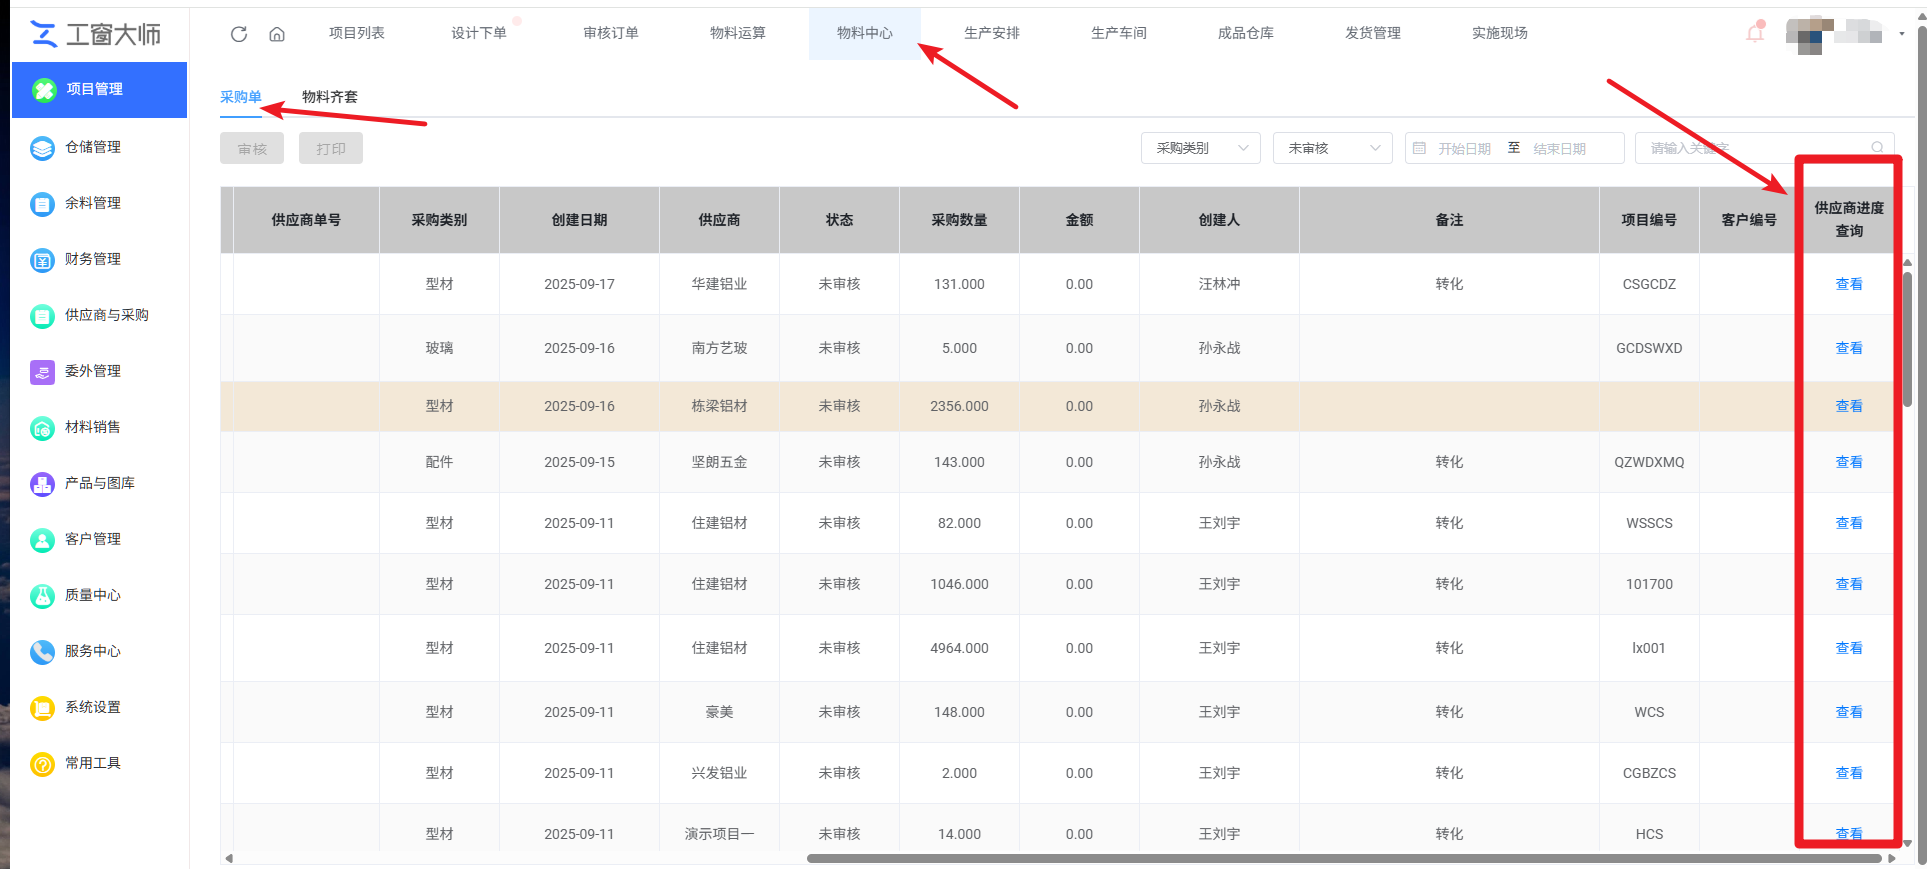Open 生产安排 top menu tab

[991, 33]
